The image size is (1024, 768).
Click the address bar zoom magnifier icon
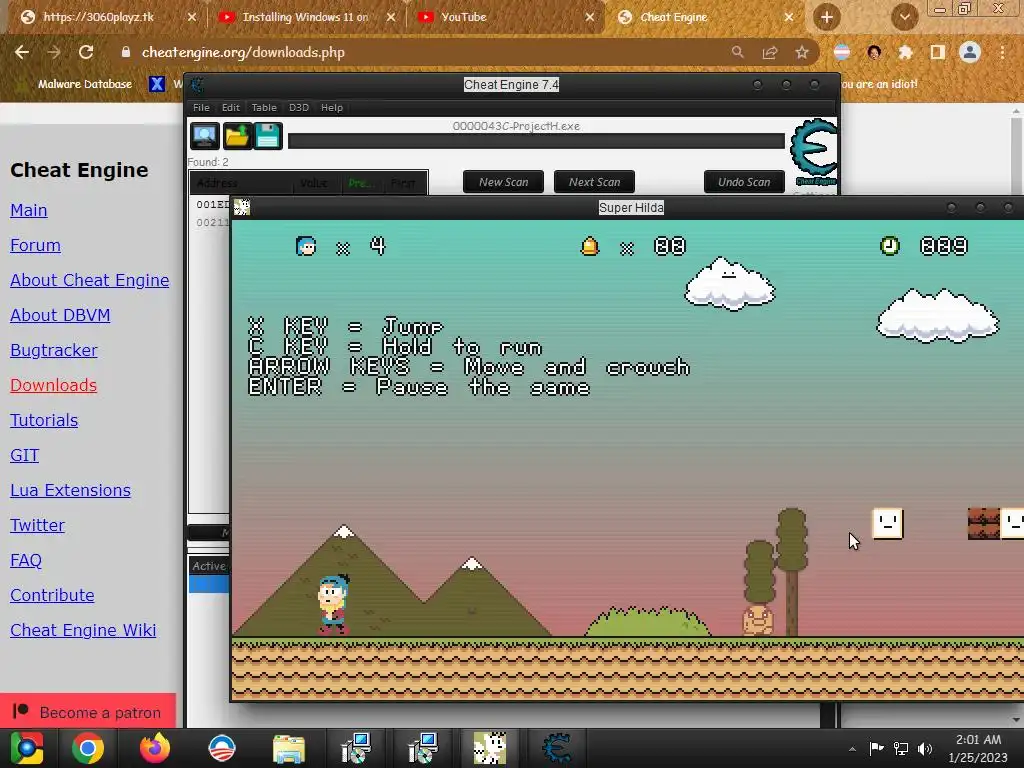(x=737, y=52)
